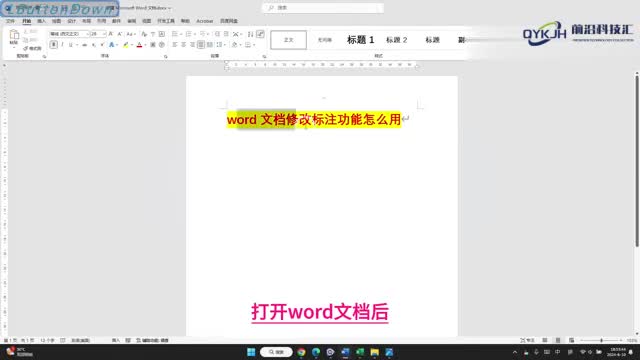Click the Decrease Indent icon

point(217,34)
